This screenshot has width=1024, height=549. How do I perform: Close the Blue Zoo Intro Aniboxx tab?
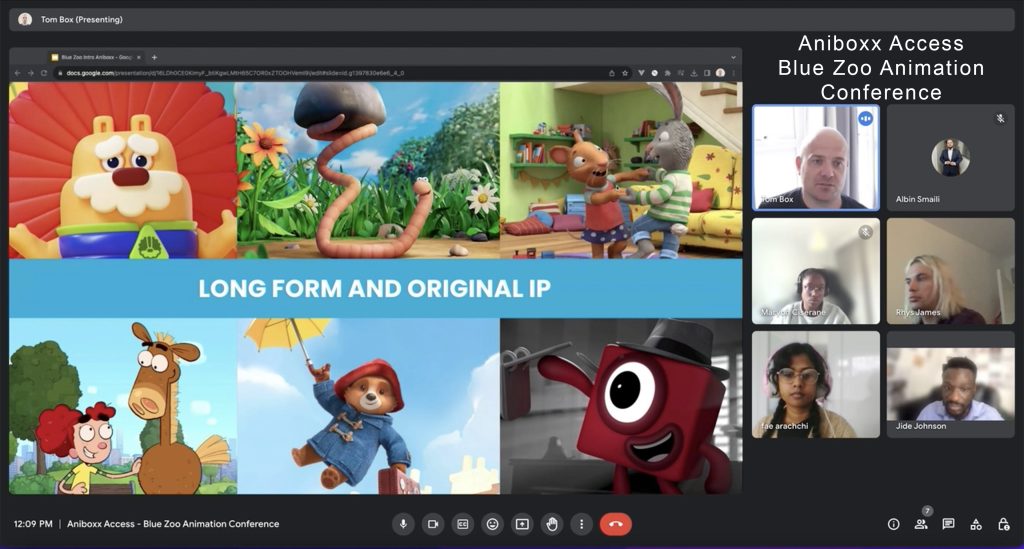(138, 57)
